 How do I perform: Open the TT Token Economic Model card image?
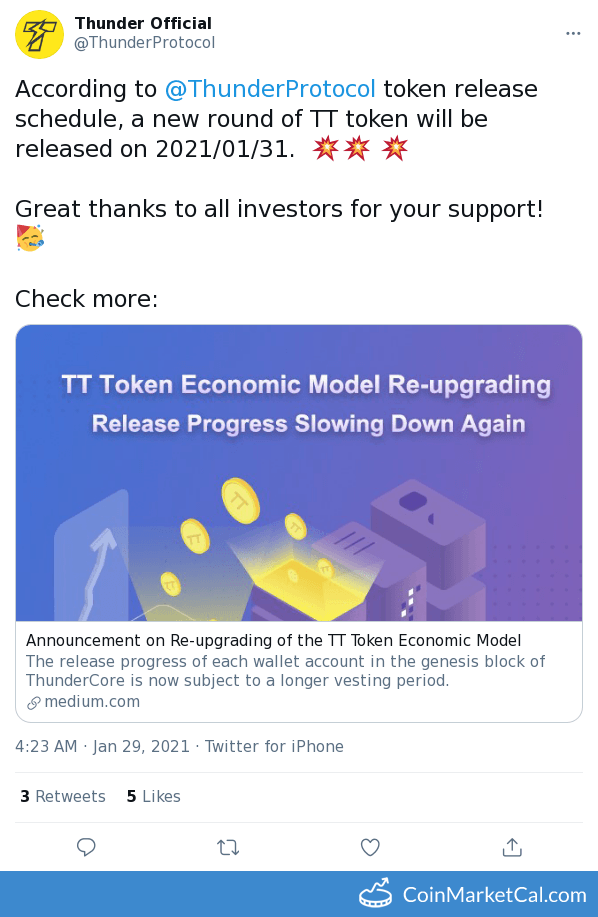(x=299, y=473)
